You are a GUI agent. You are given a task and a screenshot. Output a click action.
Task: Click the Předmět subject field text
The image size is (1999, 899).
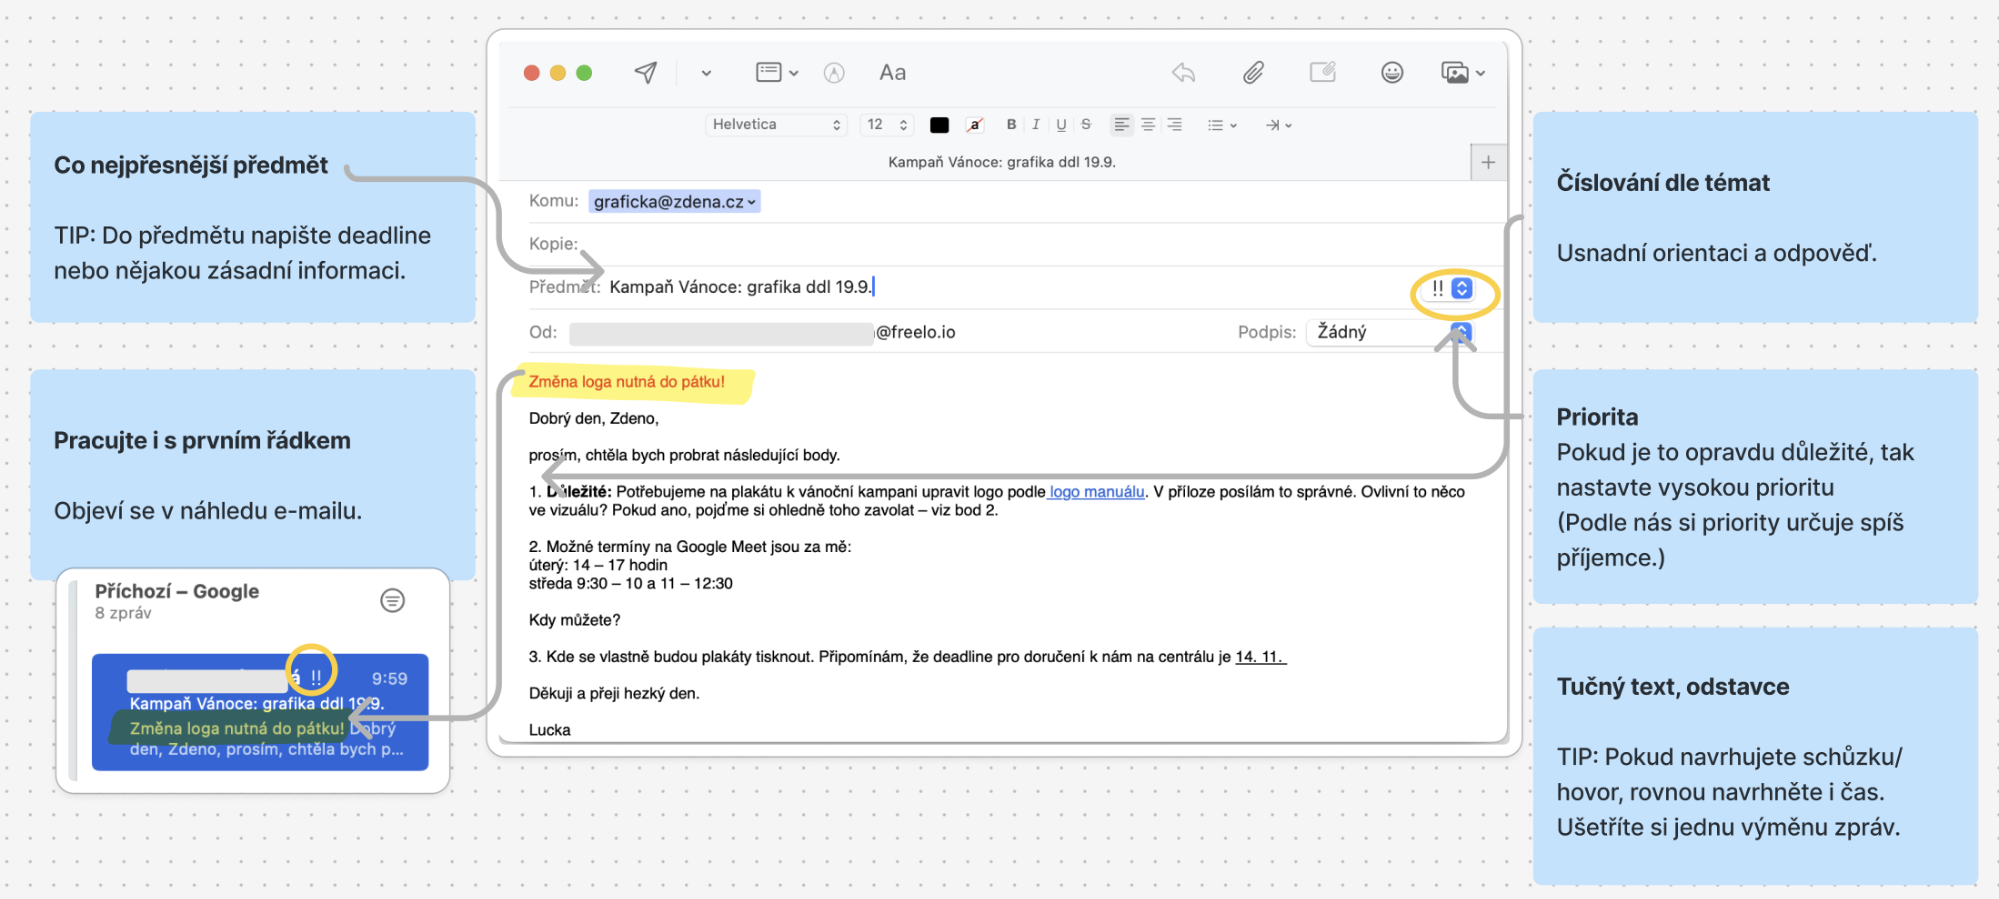pyautogui.click(x=741, y=287)
